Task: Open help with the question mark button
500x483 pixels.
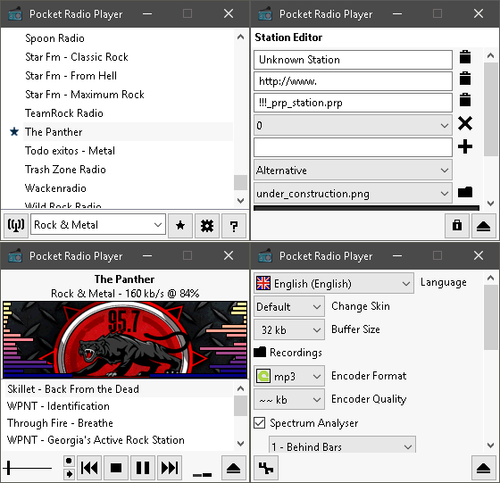Action: click(x=234, y=226)
